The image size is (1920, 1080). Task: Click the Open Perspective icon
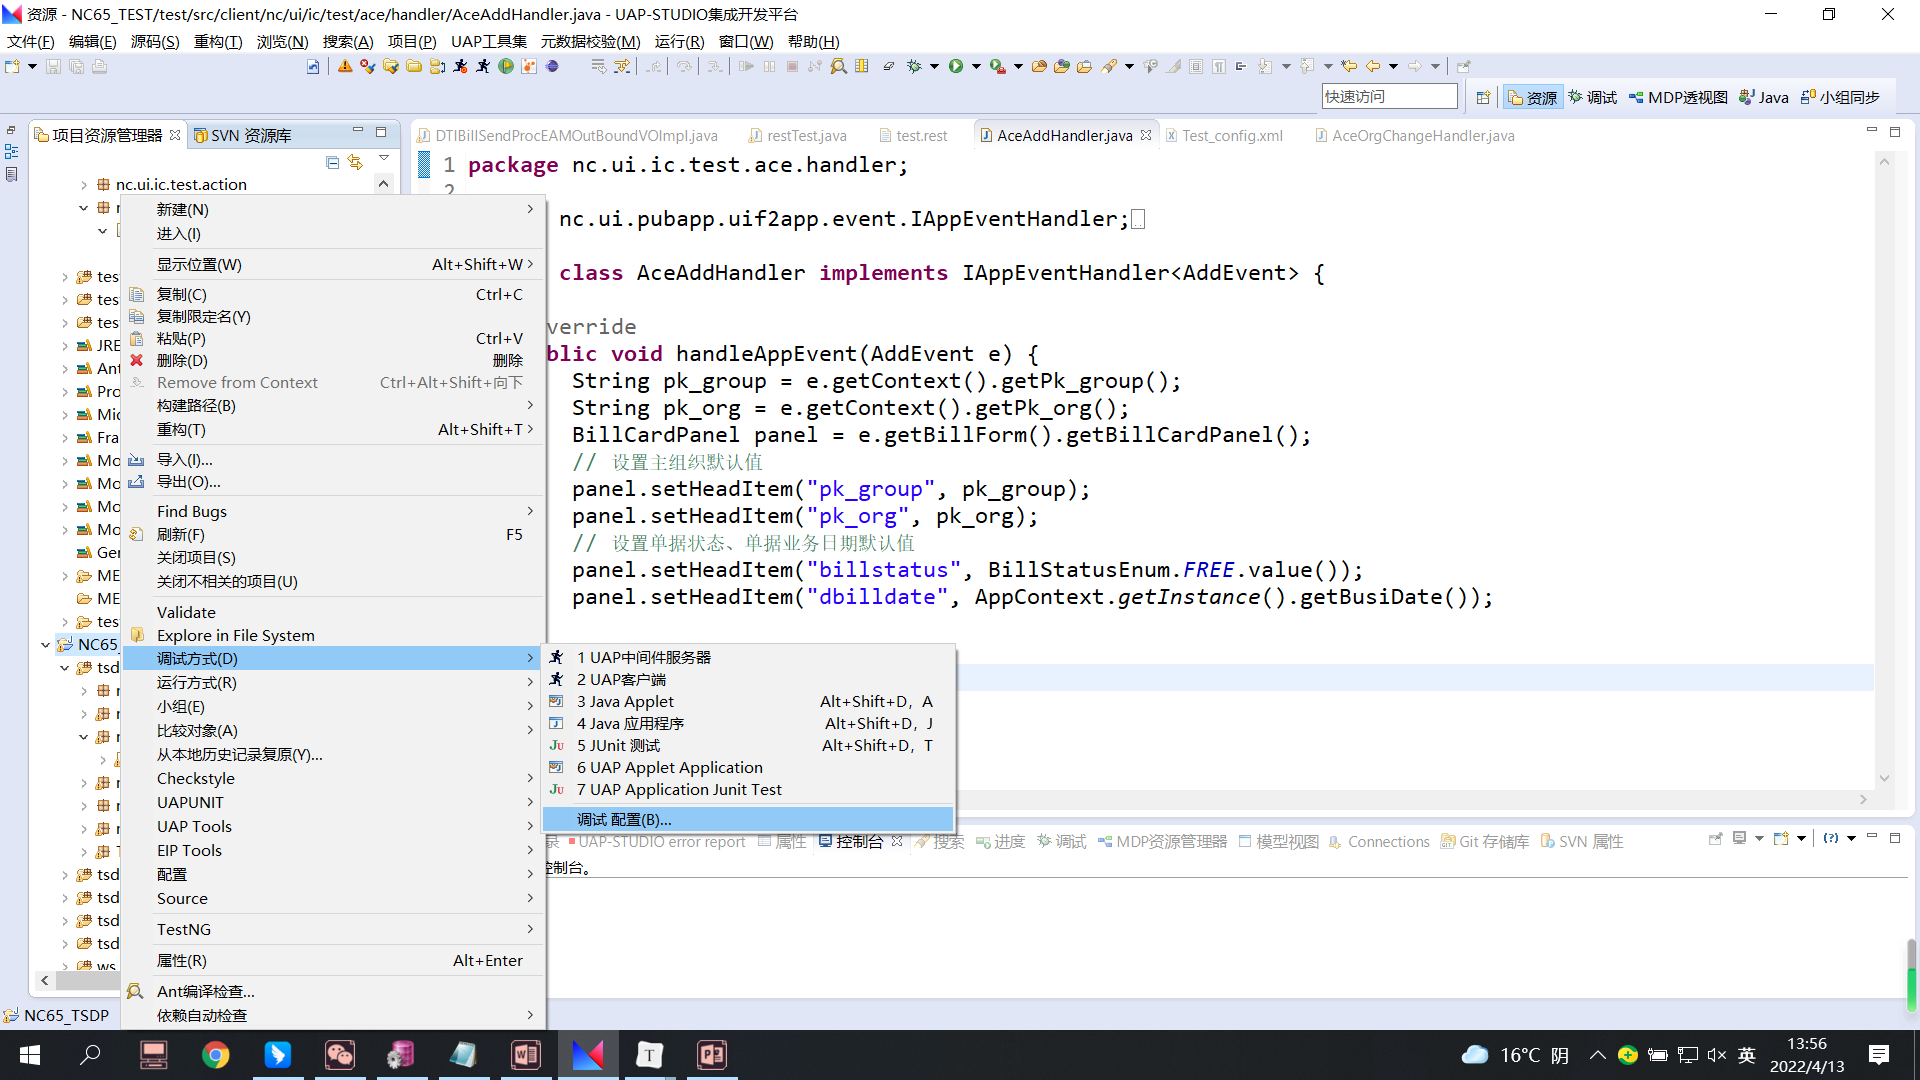[x=1483, y=97]
